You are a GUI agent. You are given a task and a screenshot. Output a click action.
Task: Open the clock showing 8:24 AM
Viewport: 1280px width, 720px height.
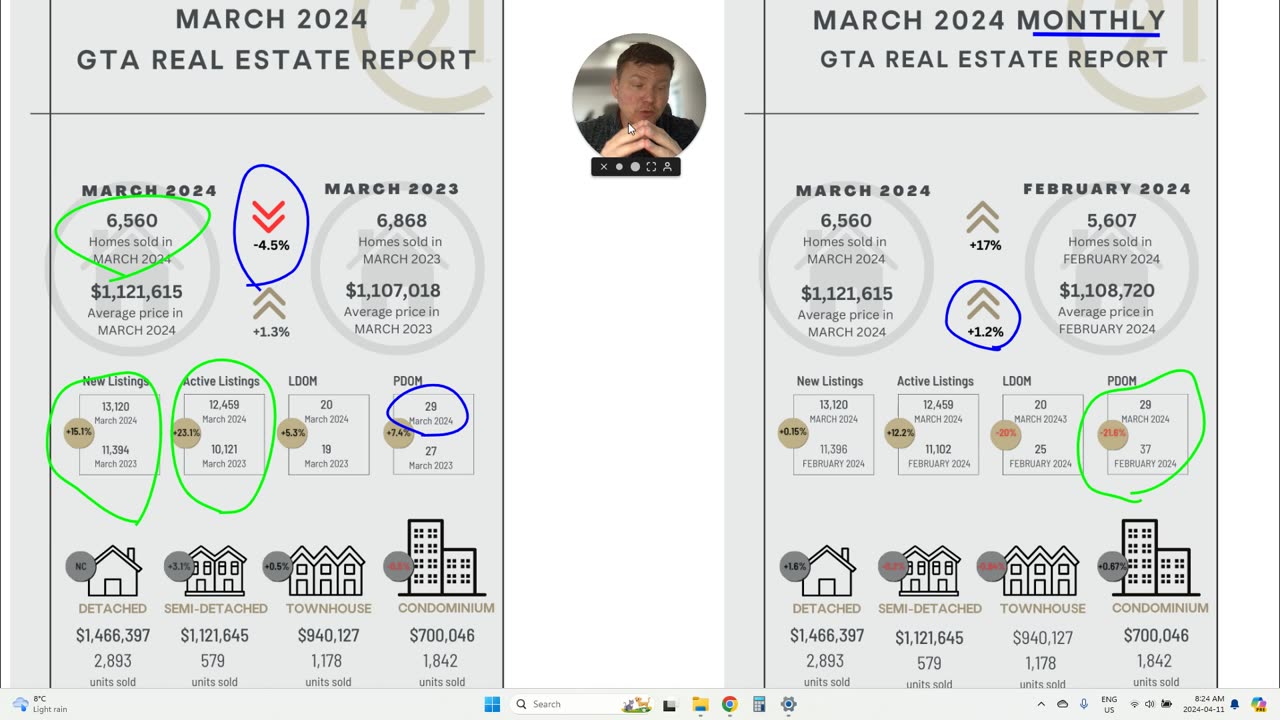[x=1204, y=704]
